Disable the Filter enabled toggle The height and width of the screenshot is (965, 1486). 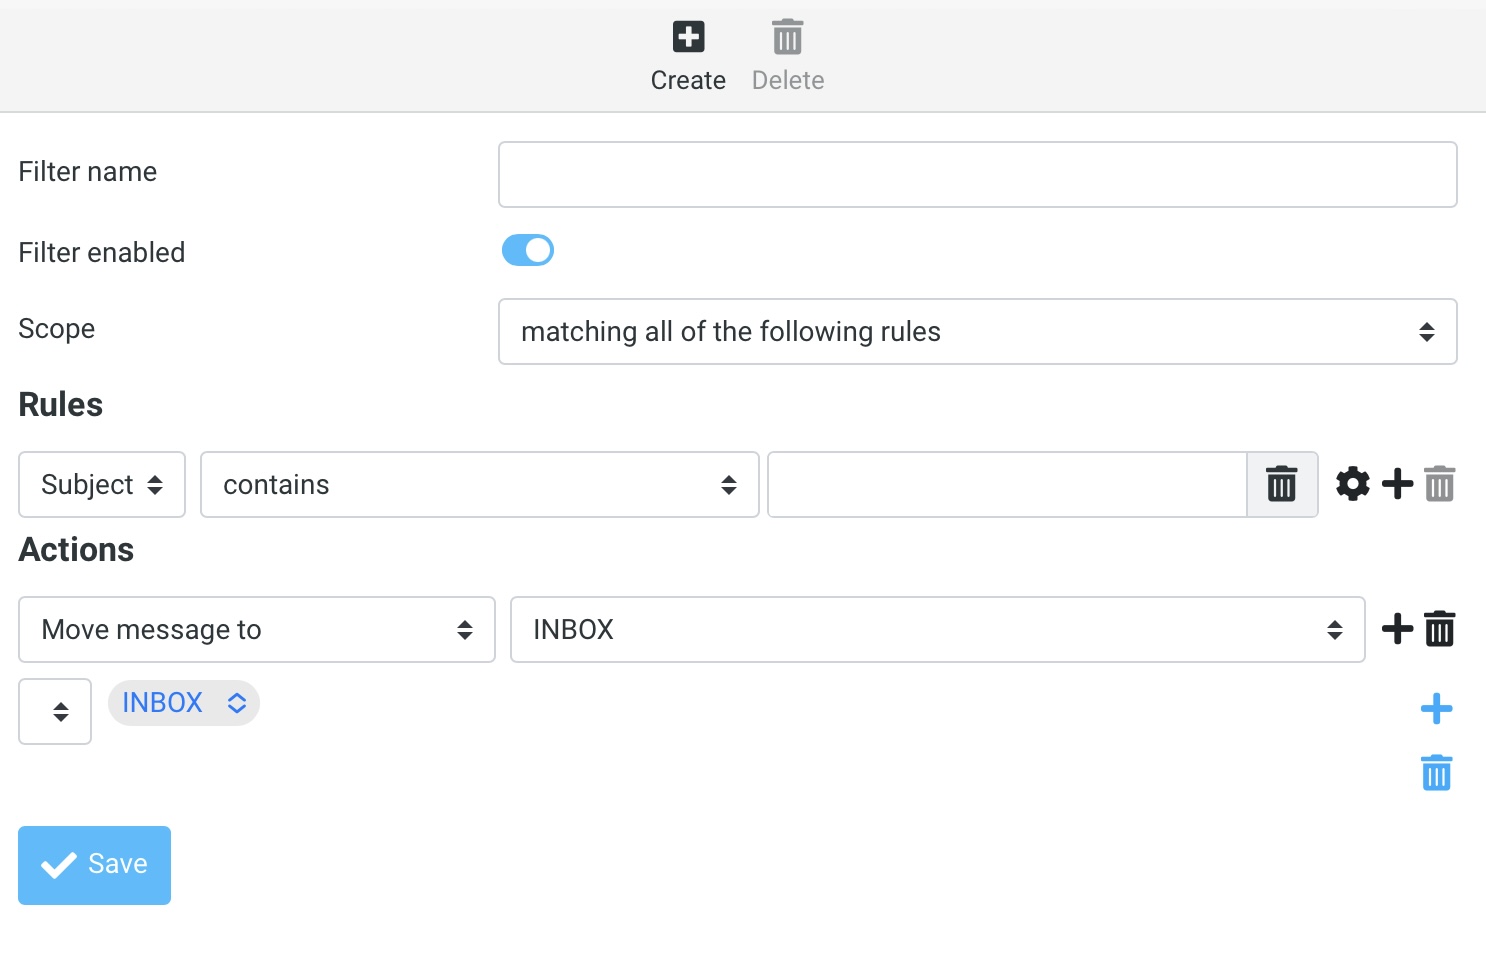tap(528, 250)
